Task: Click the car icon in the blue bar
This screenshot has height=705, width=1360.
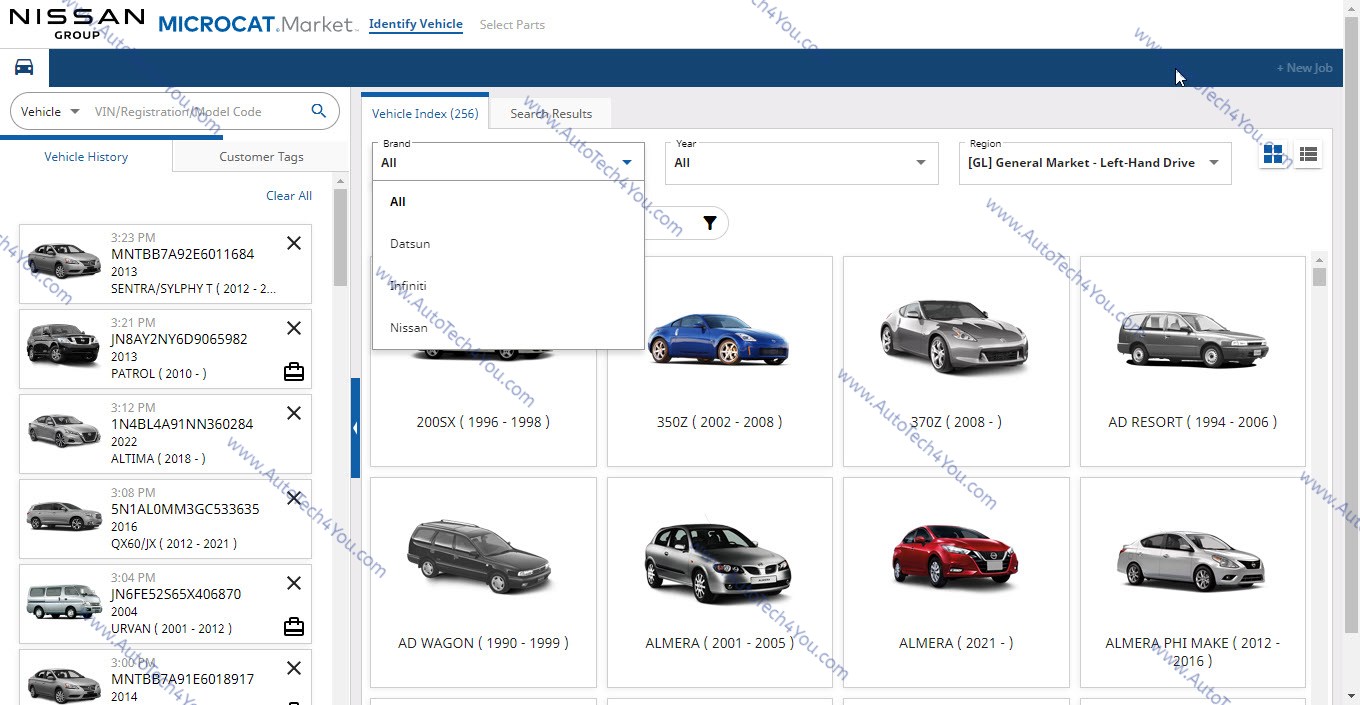Action: click(x=24, y=67)
